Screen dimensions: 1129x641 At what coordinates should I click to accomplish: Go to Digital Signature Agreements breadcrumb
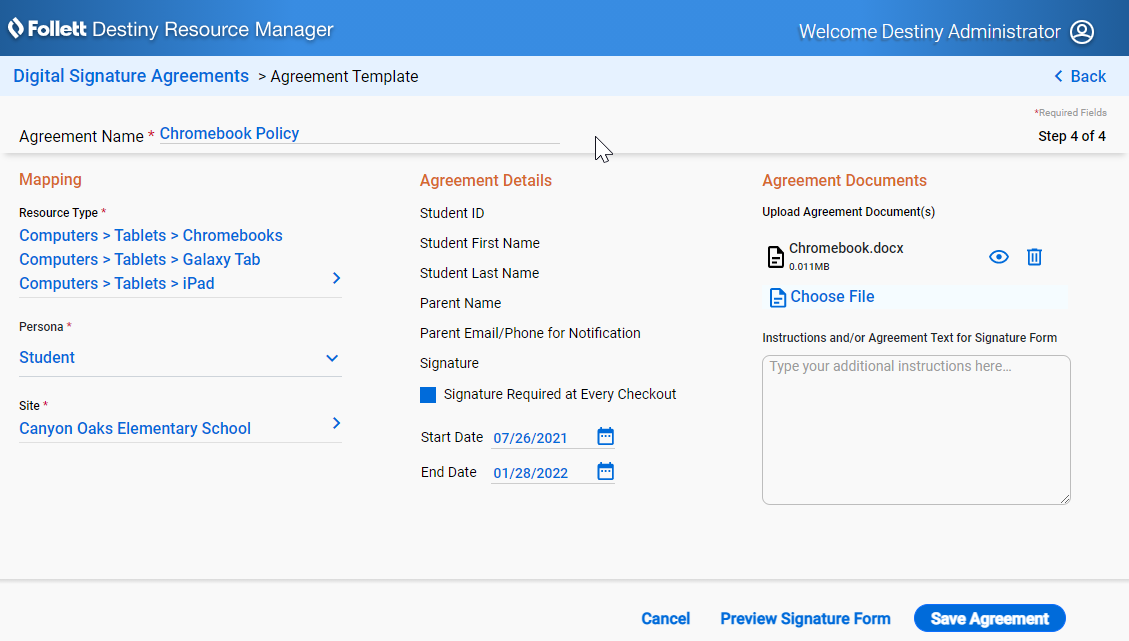tap(130, 76)
